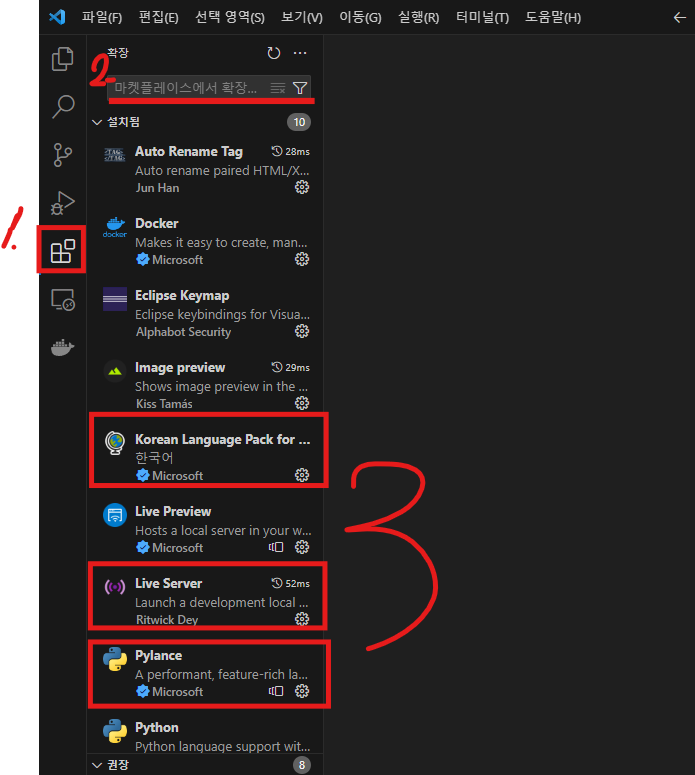The width and height of the screenshot is (695, 775).
Task: Open Auto Rename Tag manage gear
Action: click(x=302, y=187)
